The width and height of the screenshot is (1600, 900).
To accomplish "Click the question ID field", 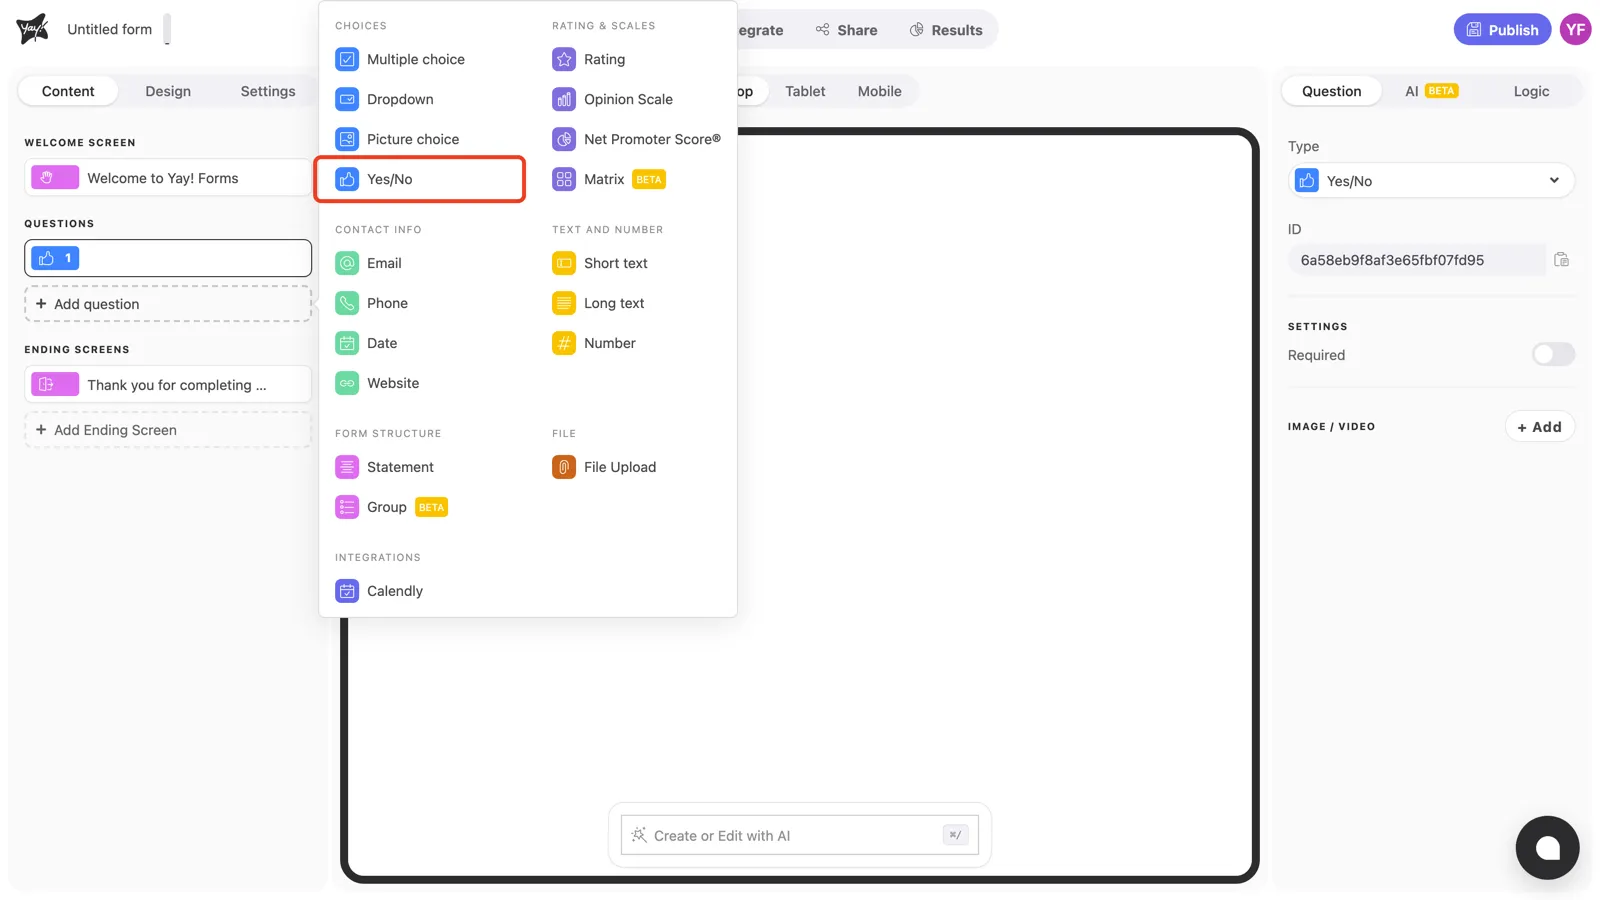I will (1416, 260).
